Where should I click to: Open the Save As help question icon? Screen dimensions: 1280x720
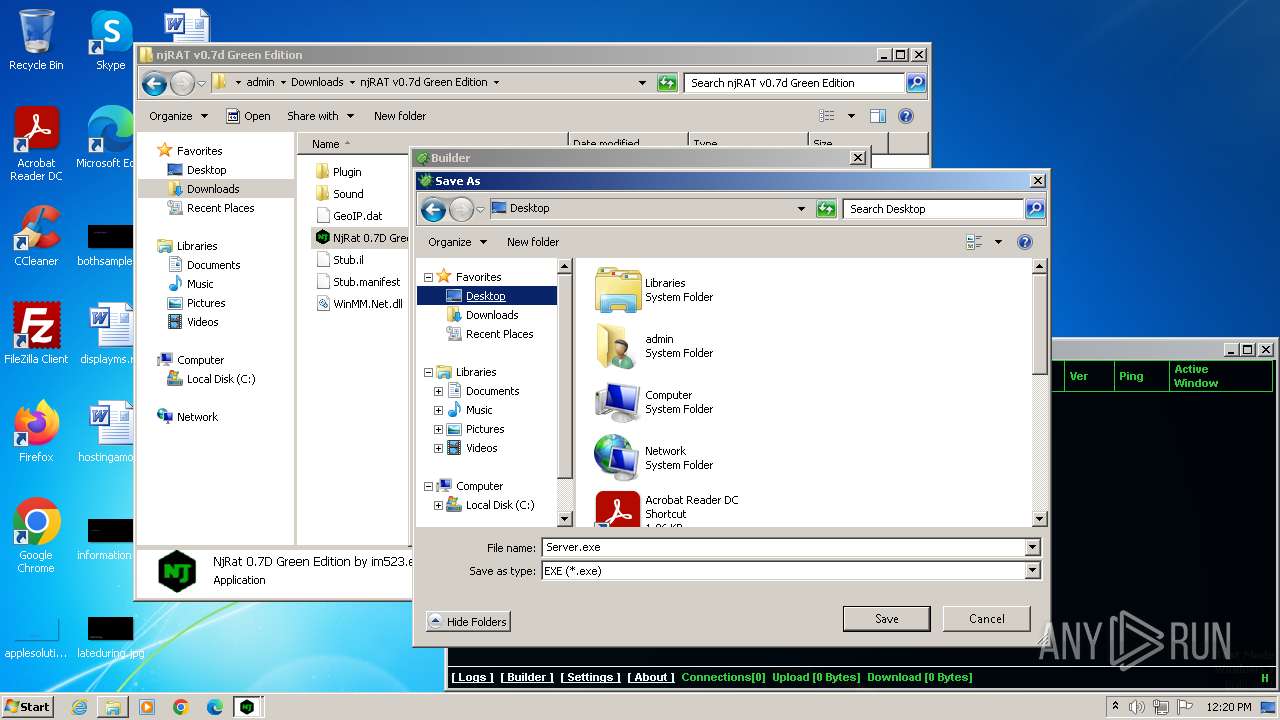1024,242
